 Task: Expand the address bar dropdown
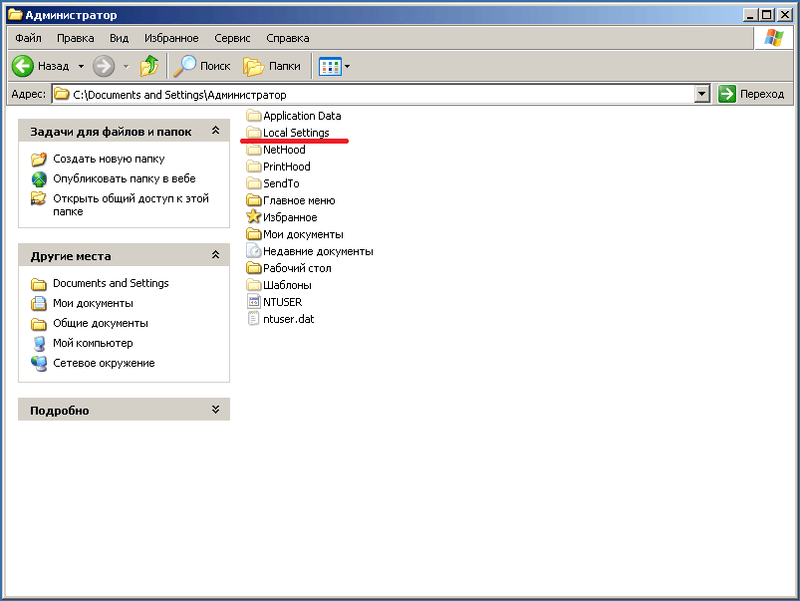[702, 94]
